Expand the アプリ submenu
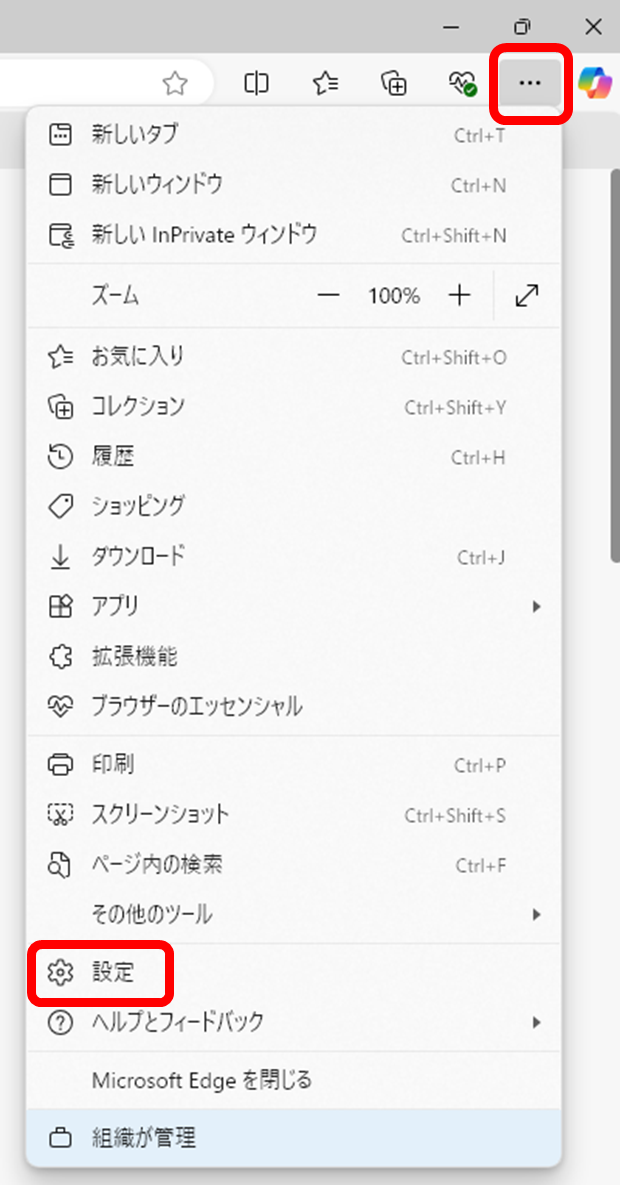 (x=294, y=605)
